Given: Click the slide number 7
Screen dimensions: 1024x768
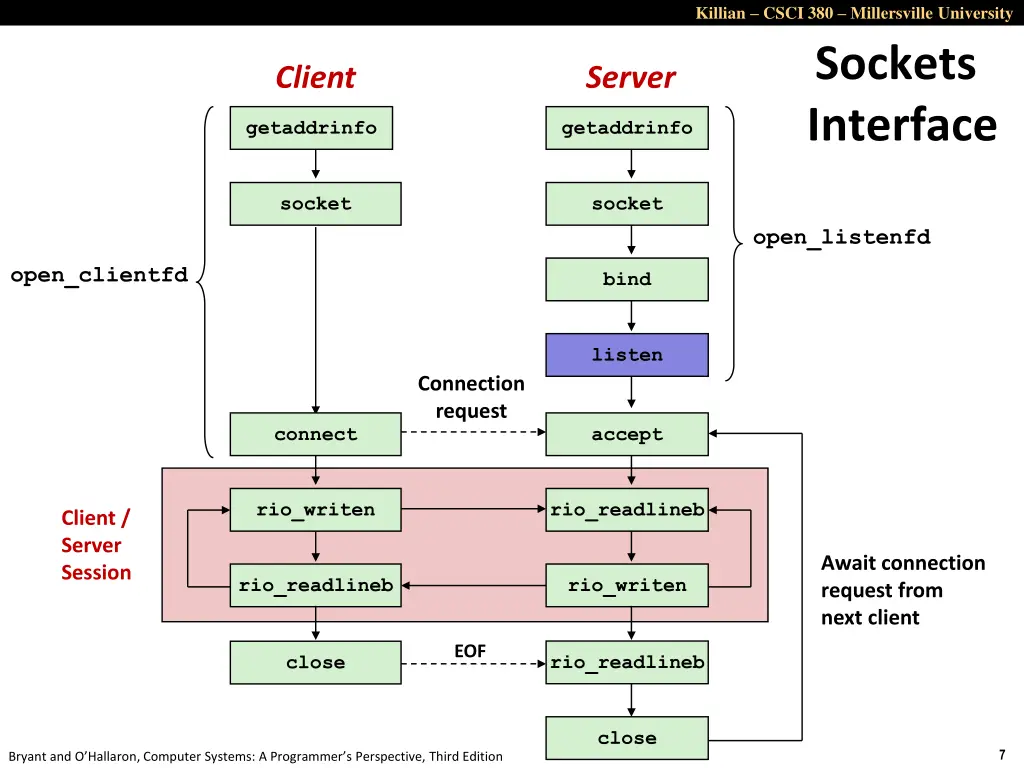Looking at the screenshot, I should point(1002,754).
